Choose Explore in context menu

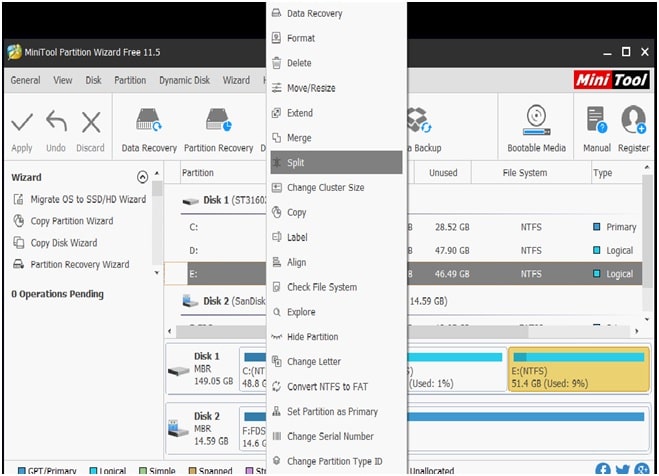tap(336, 312)
